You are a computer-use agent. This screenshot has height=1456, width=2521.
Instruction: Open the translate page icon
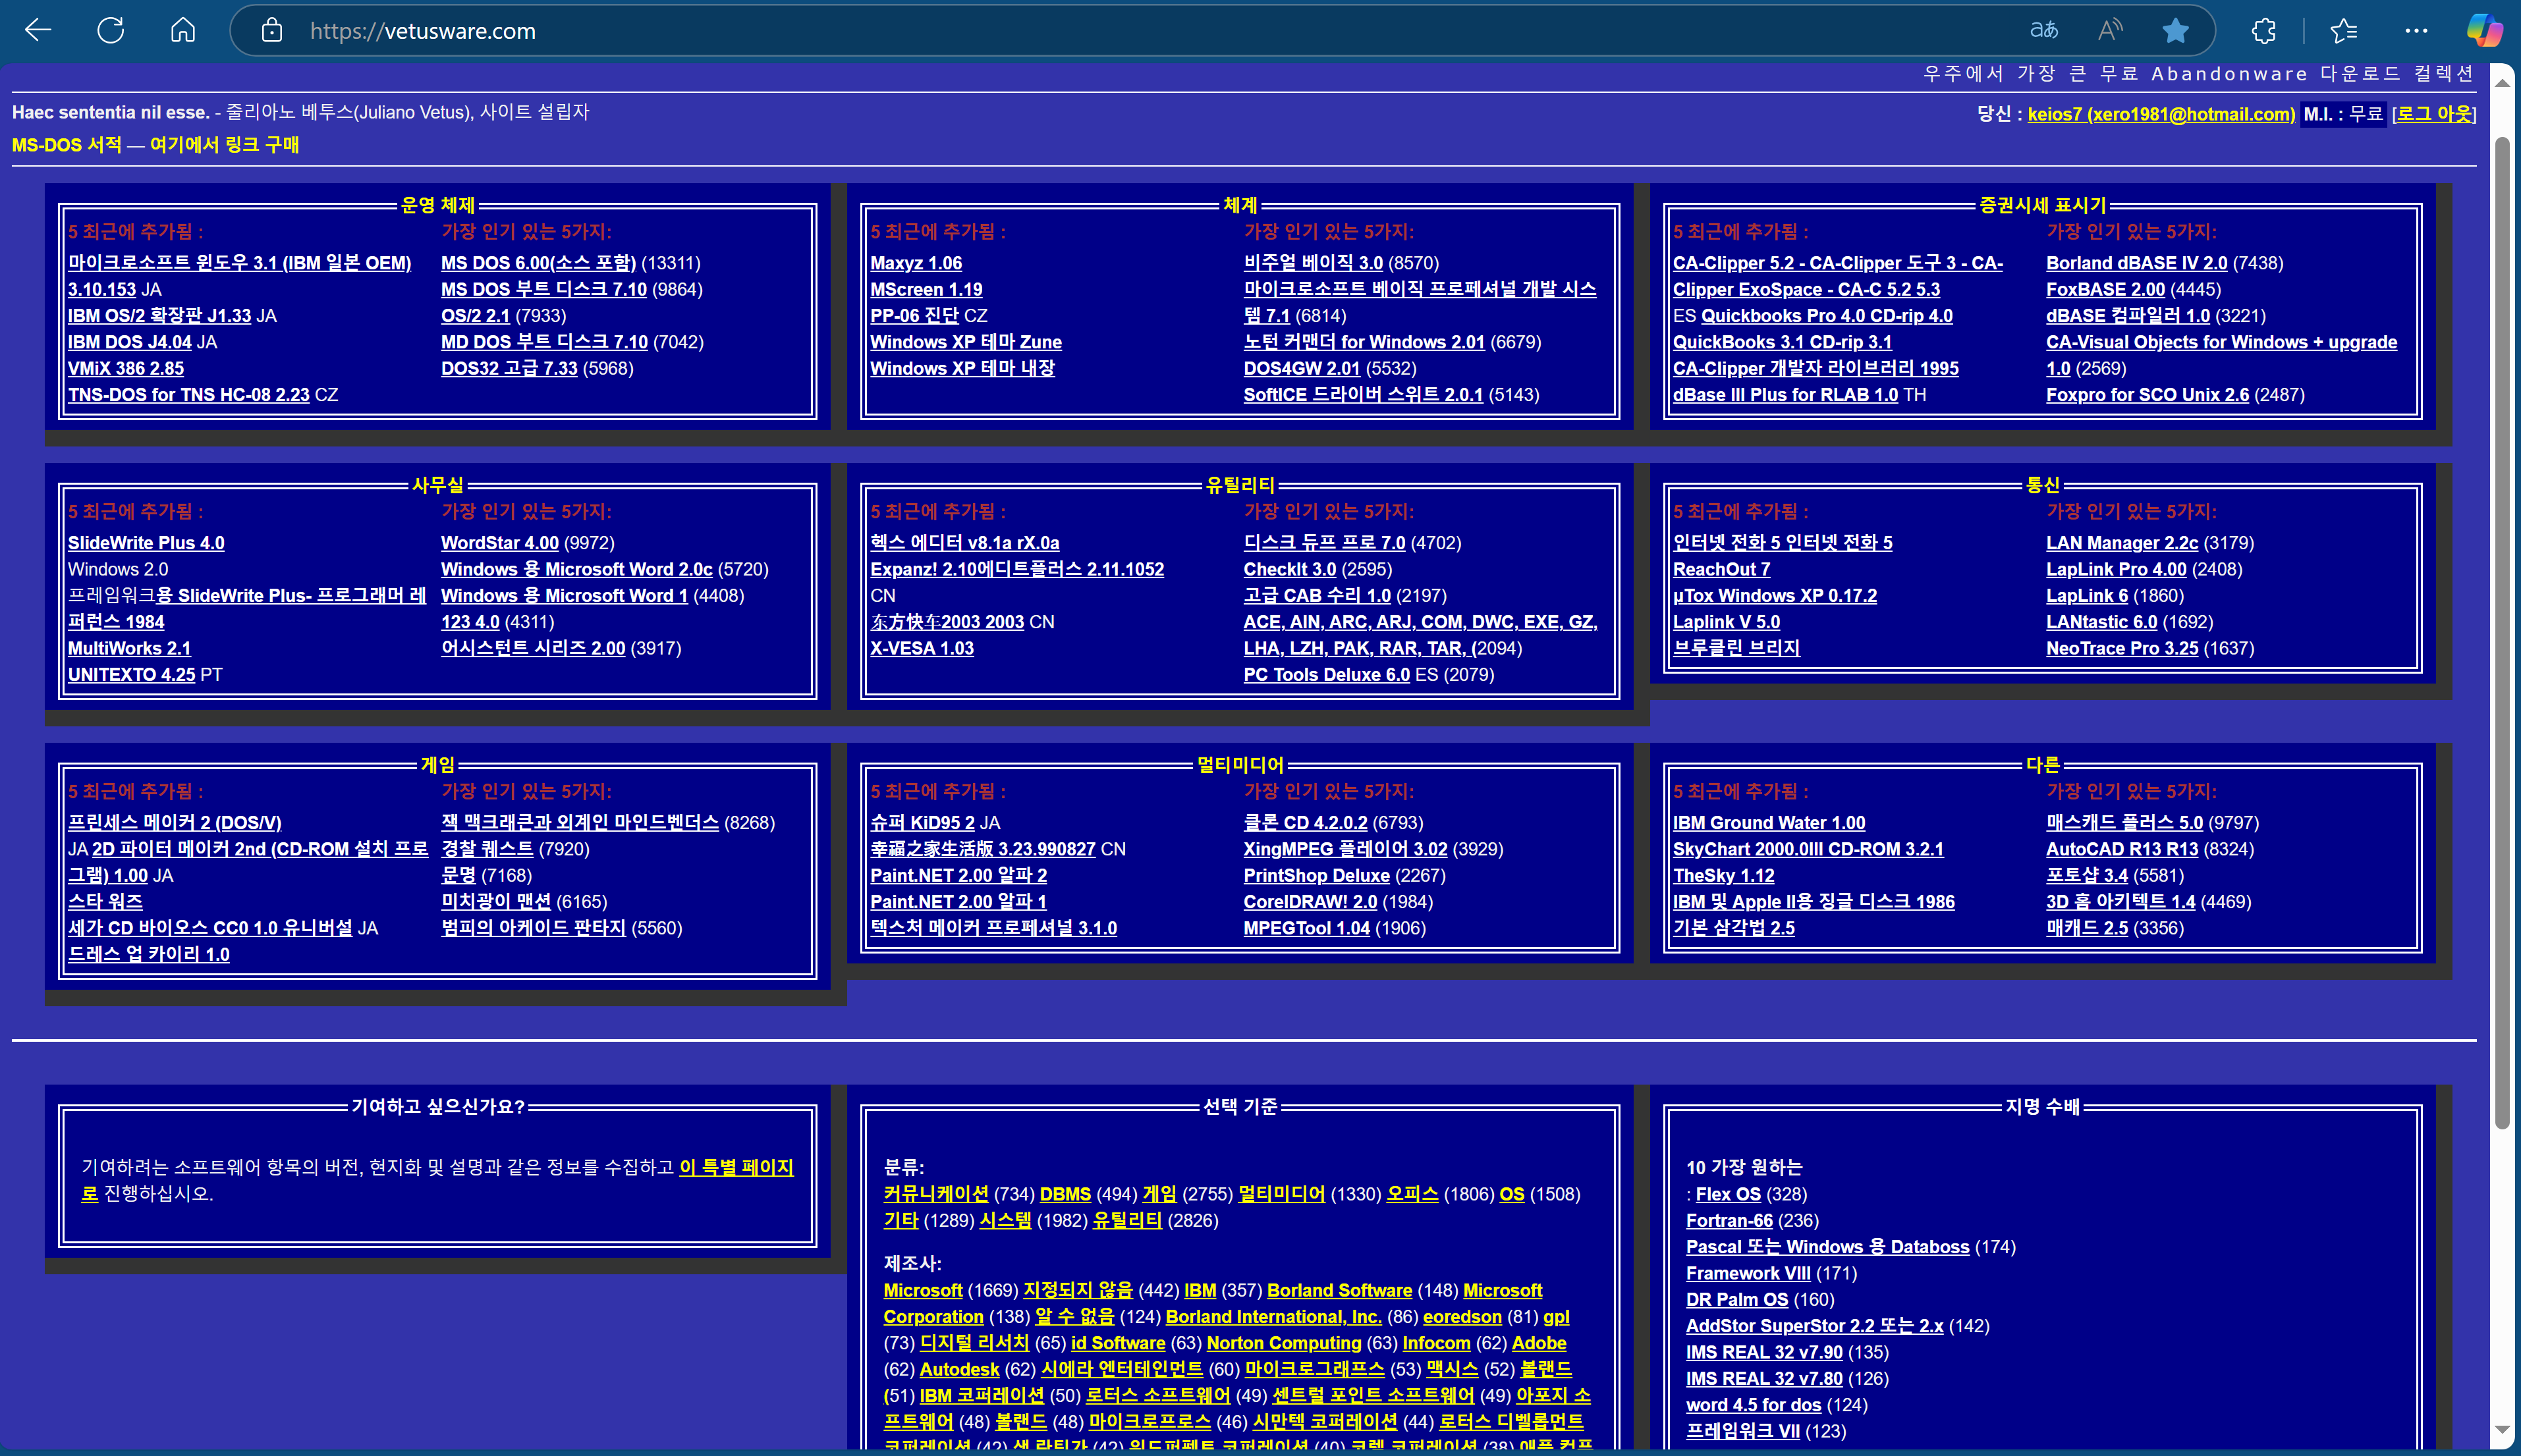pos(2044,31)
